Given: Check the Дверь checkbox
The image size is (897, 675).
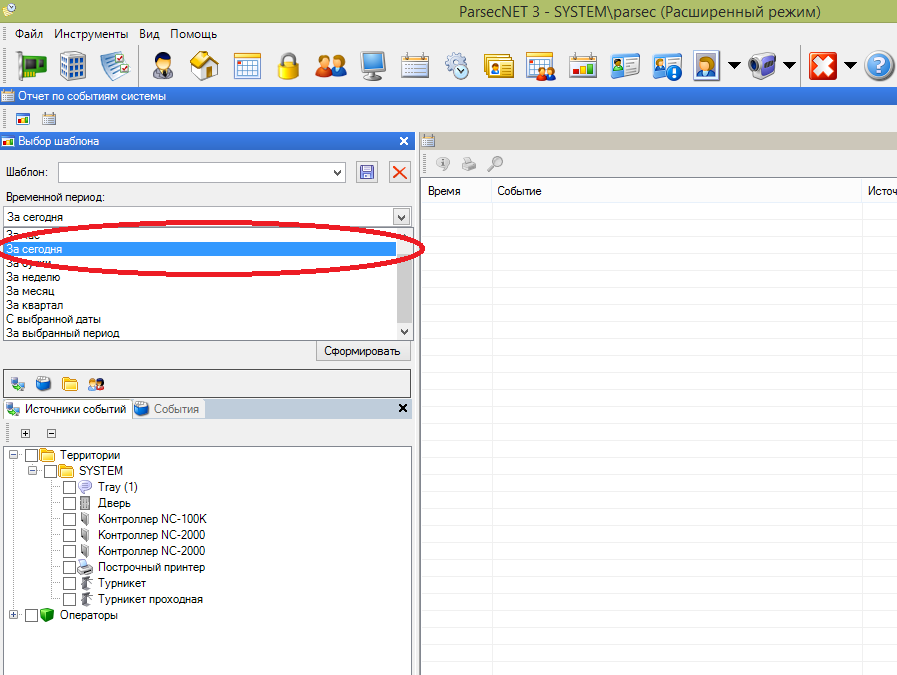Looking at the screenshot, I should [x=69, y=503].
